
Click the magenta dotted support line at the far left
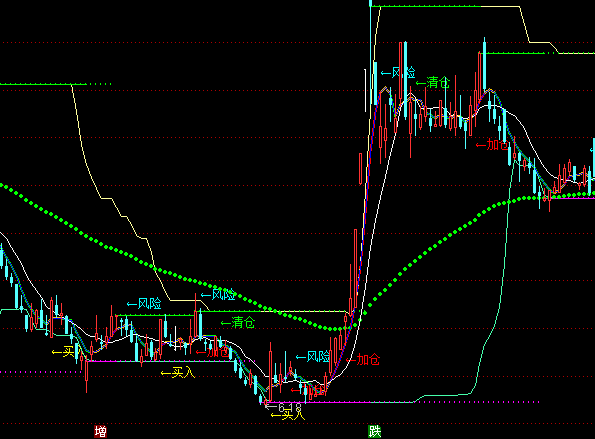(41, 372)
